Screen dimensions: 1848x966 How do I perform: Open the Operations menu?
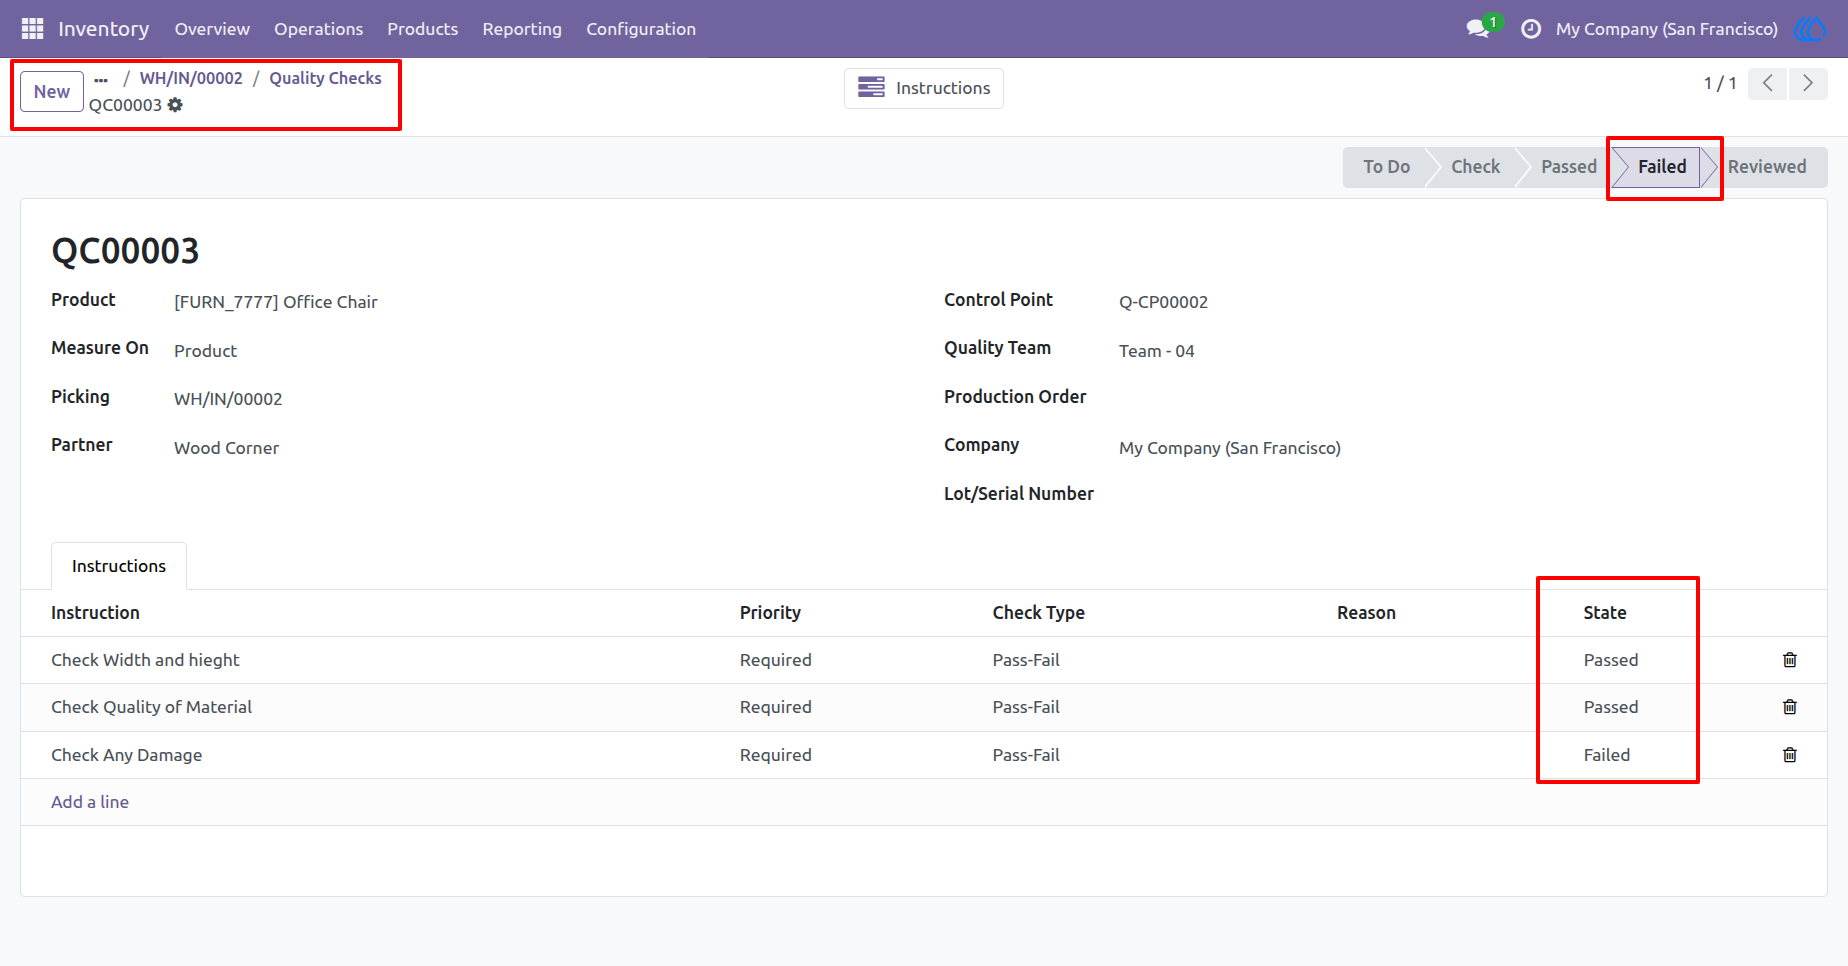tap(319, 29)
